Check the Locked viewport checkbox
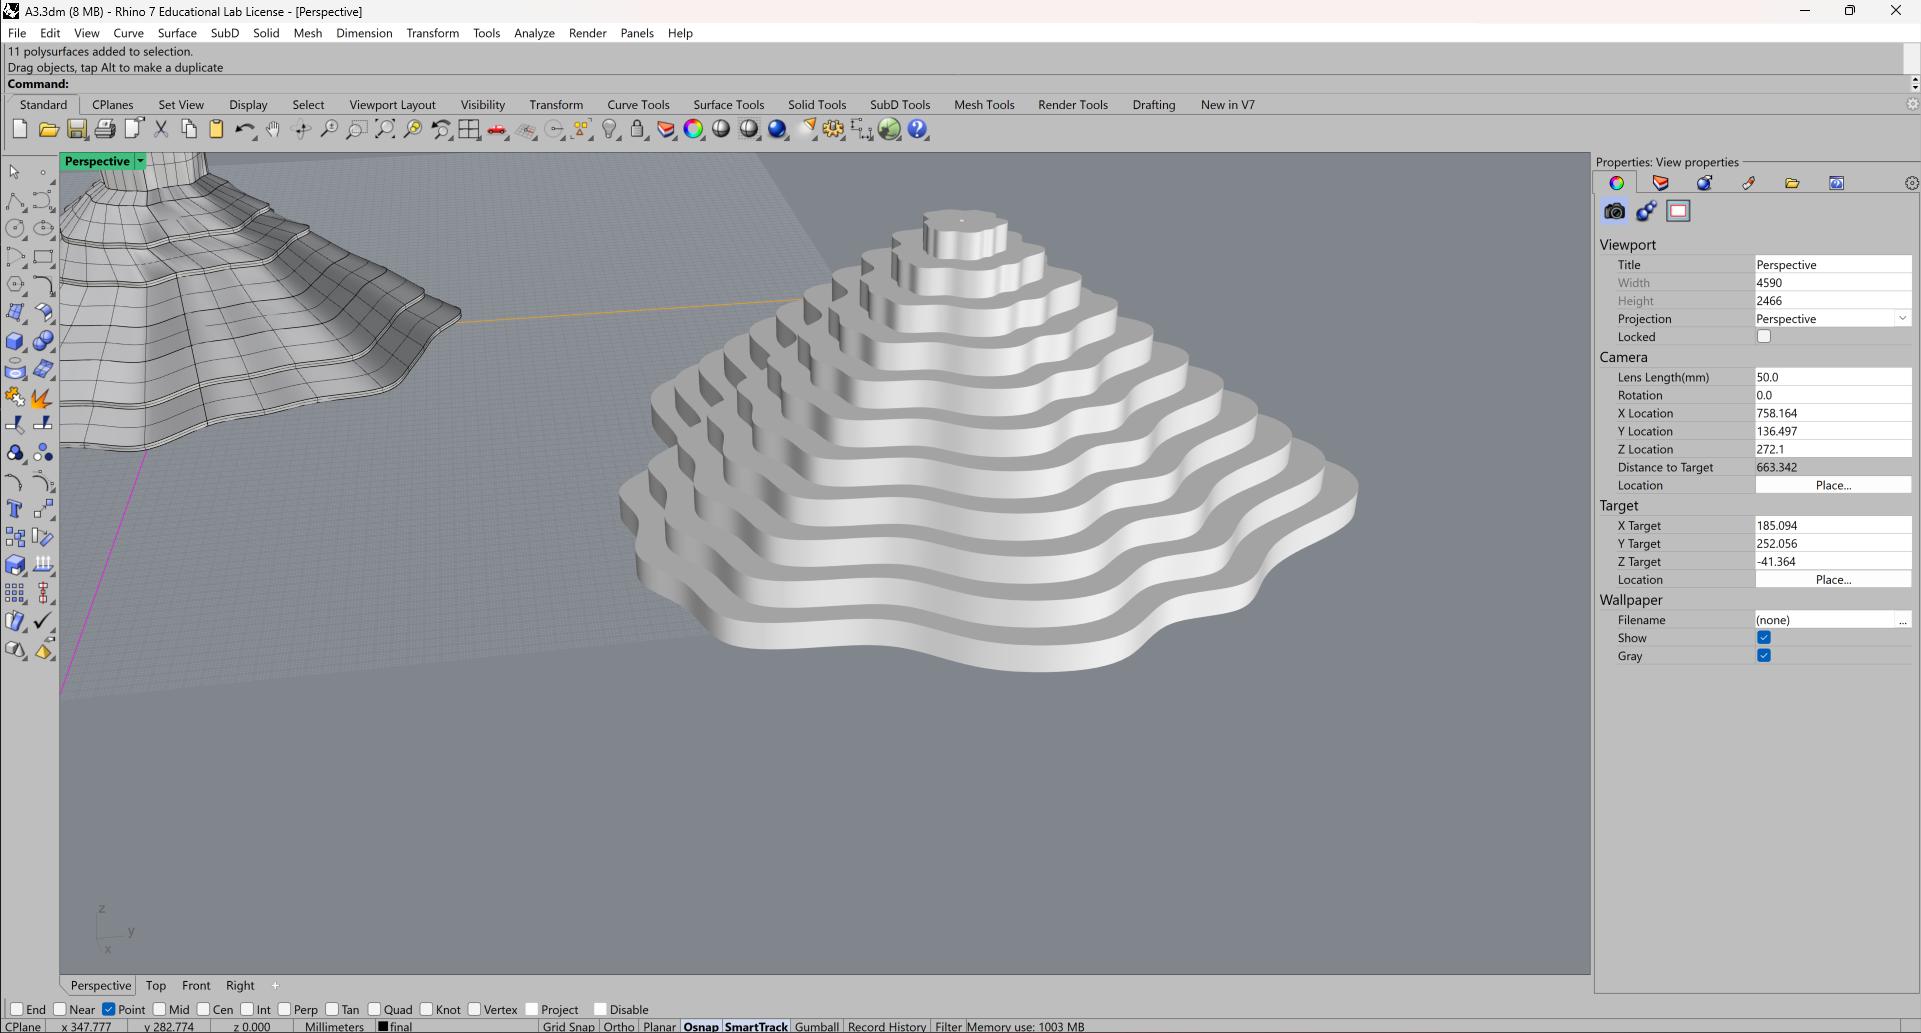Screen dimensions: 1921x1033 pyautogui.click(x=1764, y=337)
